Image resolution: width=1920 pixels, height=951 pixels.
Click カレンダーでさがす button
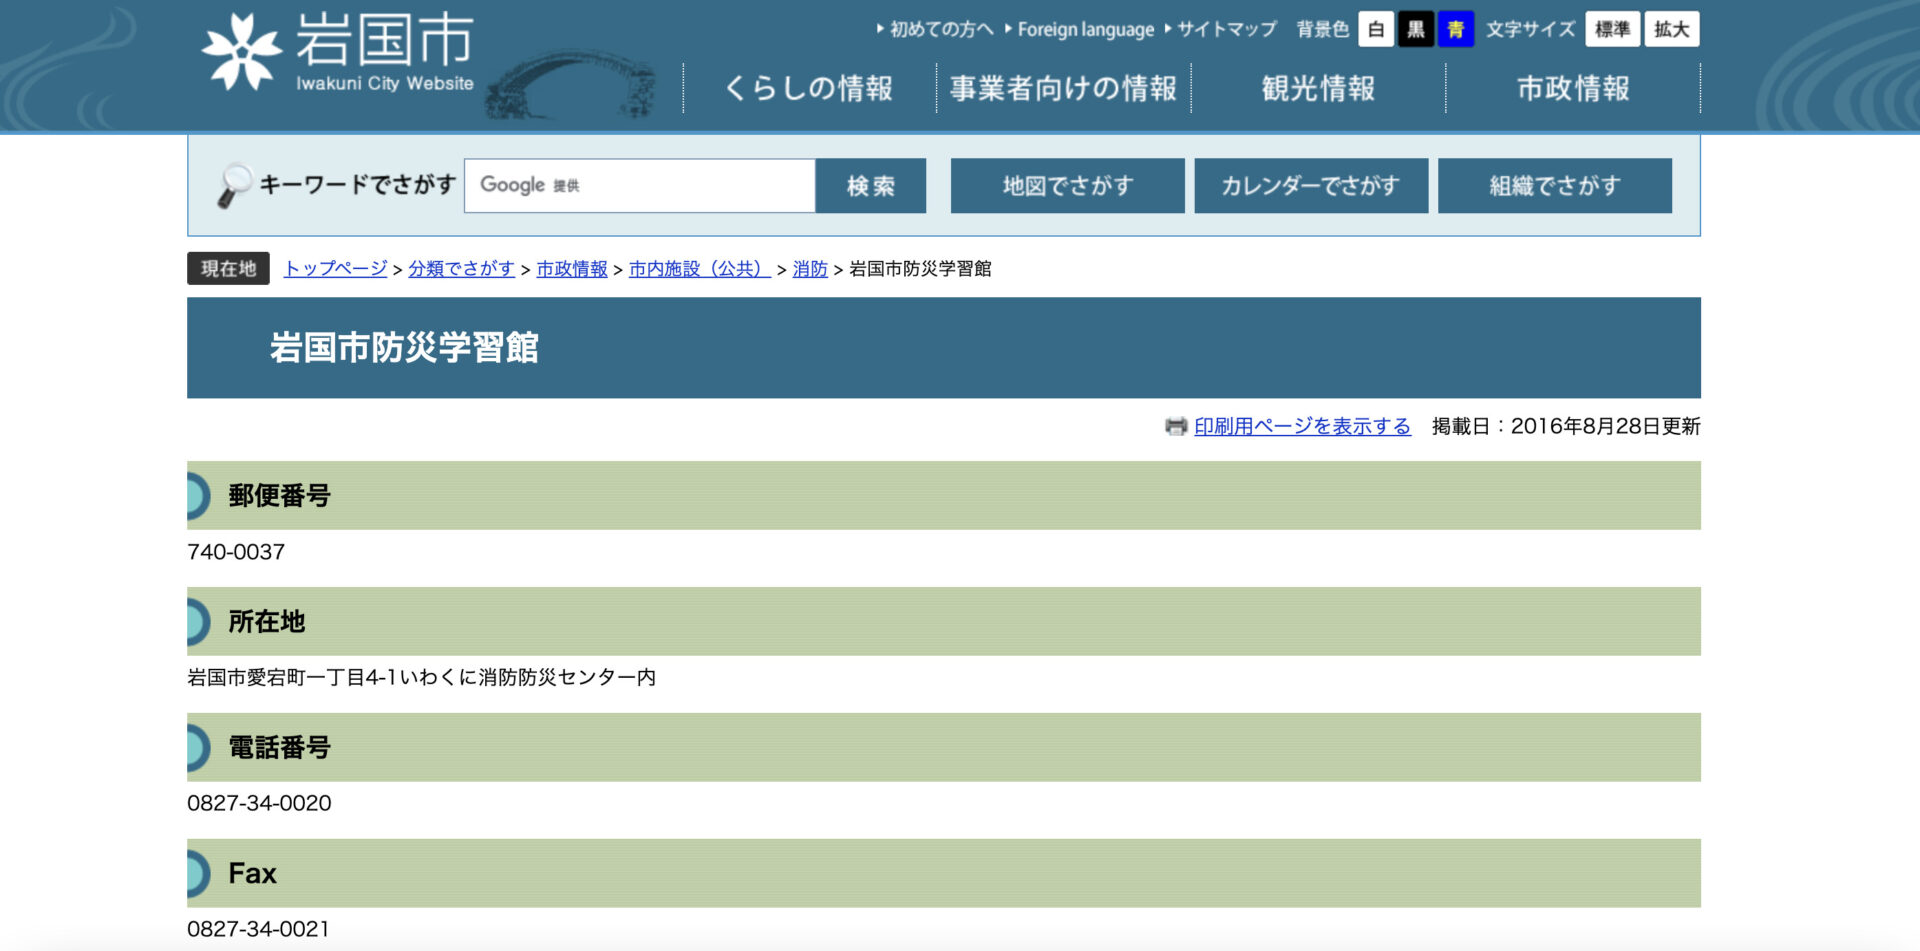pyautogui.click(x=1310, y=186)
